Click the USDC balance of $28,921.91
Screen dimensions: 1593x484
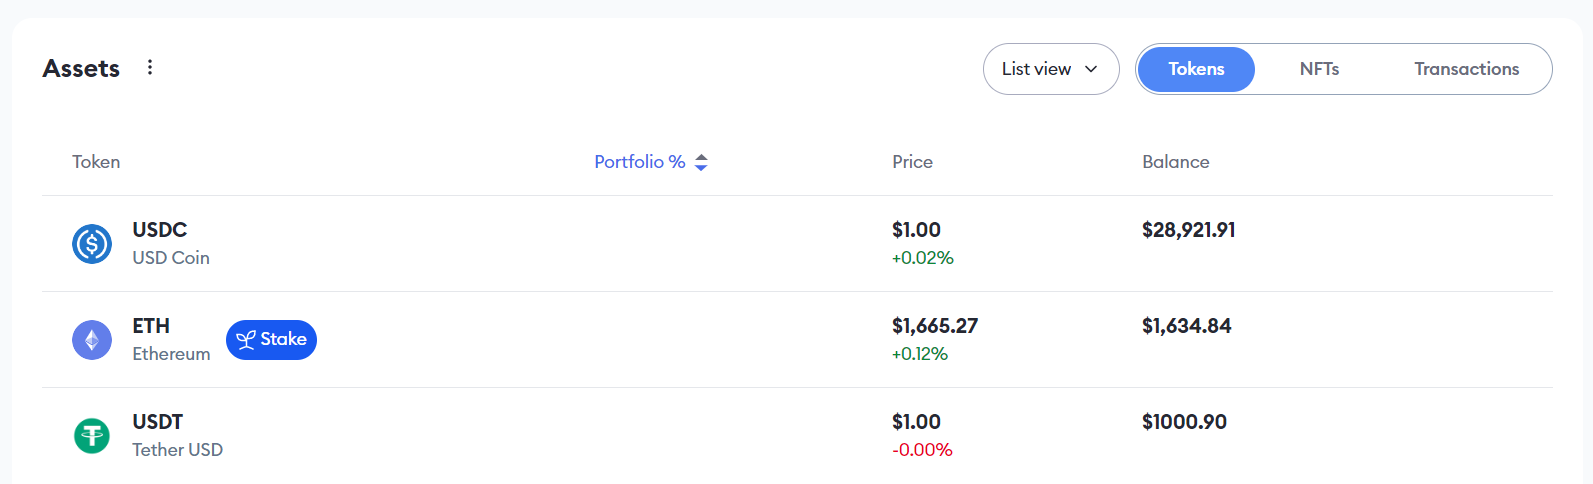[1188, 230]
